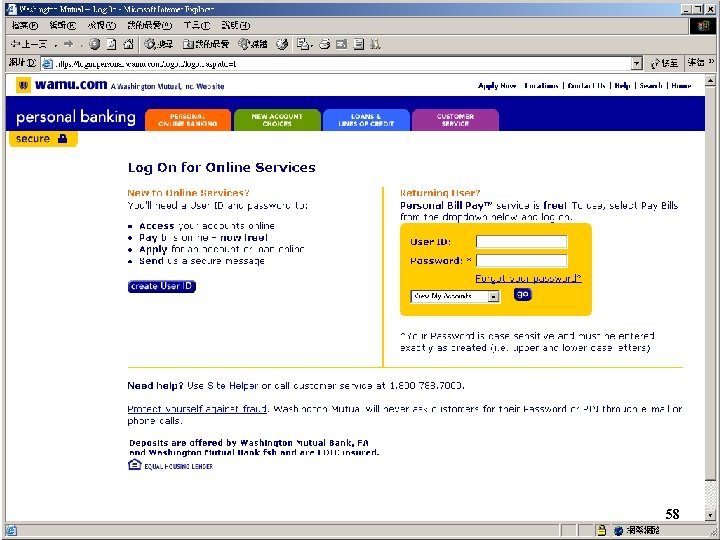The height and width of the screenshot is (540, 720).
Task: Follow the Contact Us header link
Action: click(x=586, y=86)
